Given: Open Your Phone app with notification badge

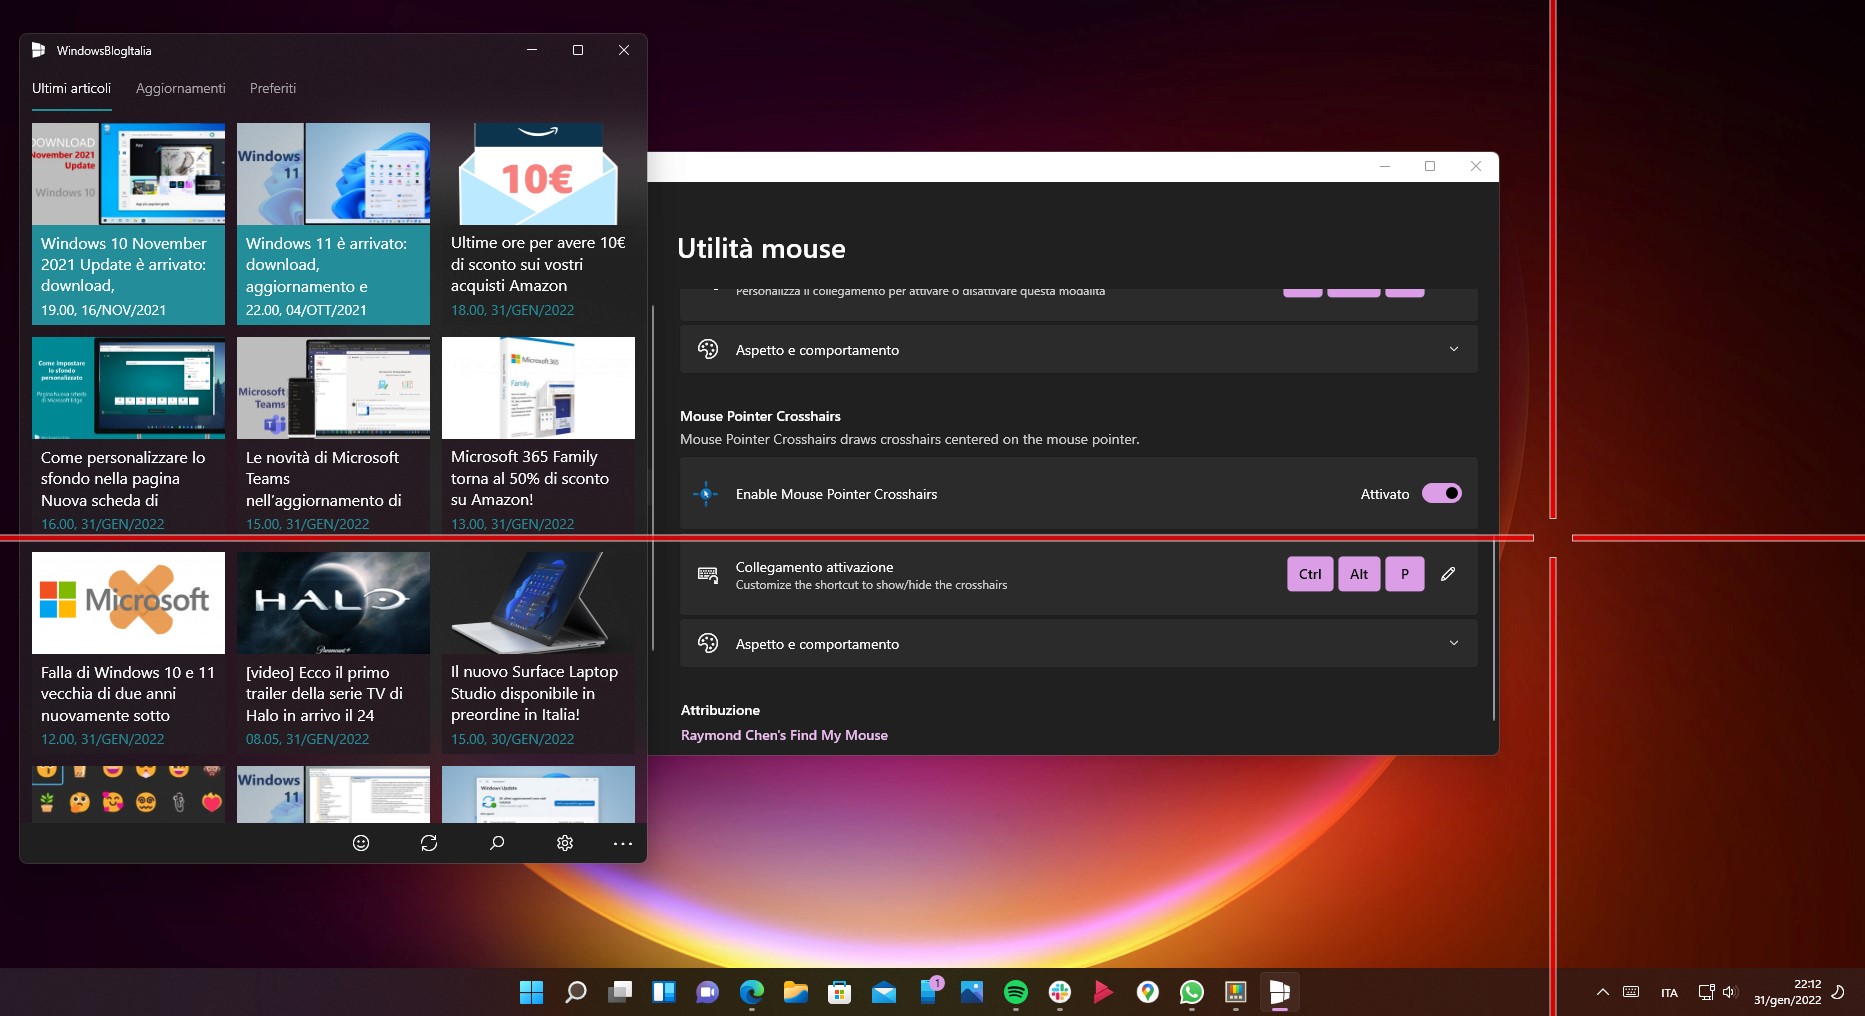Looking at the screenshot, I should pos(930,992).
